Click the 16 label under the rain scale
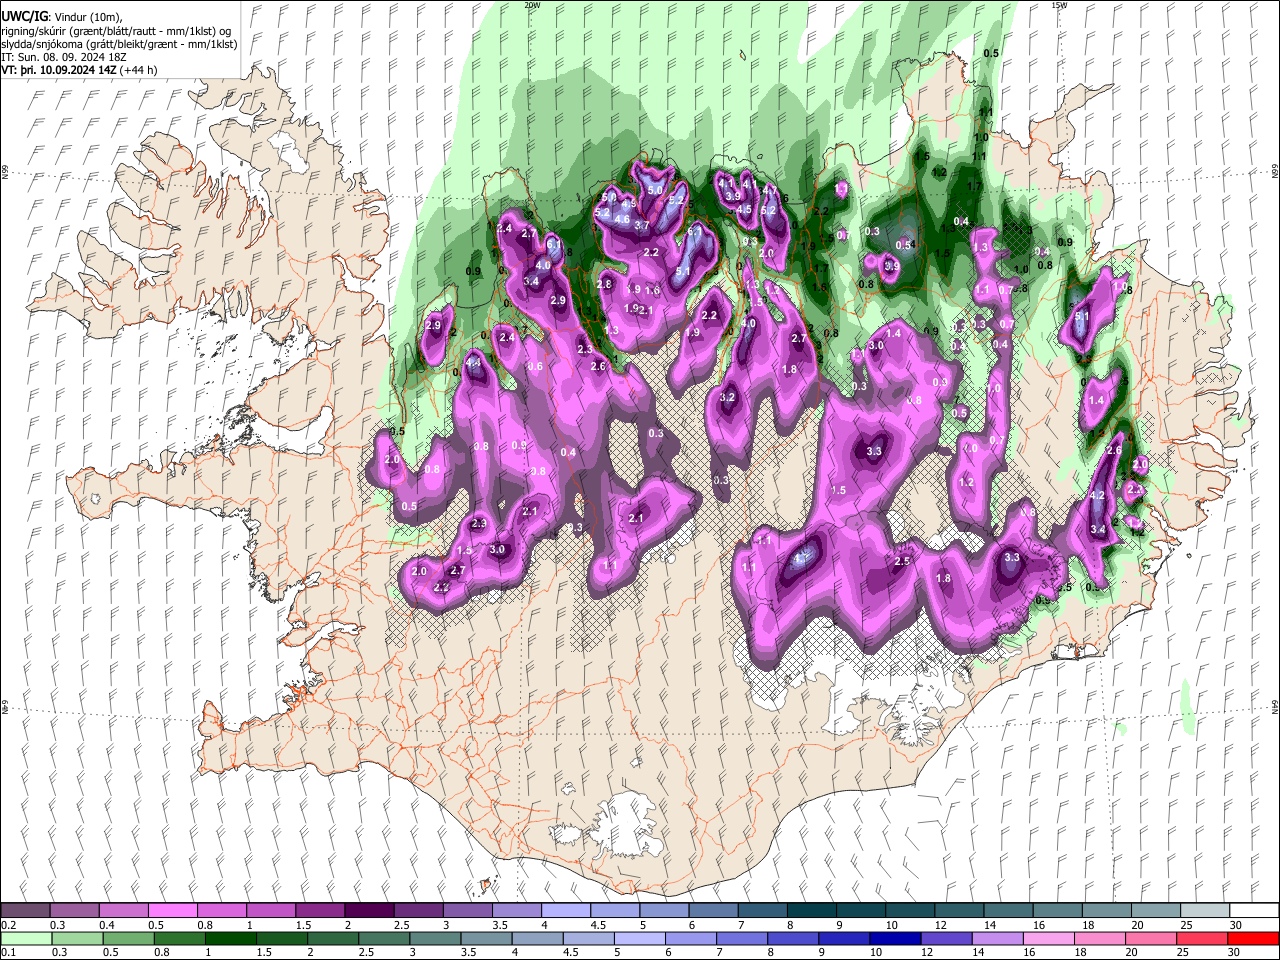 [x=1029, y=953]
